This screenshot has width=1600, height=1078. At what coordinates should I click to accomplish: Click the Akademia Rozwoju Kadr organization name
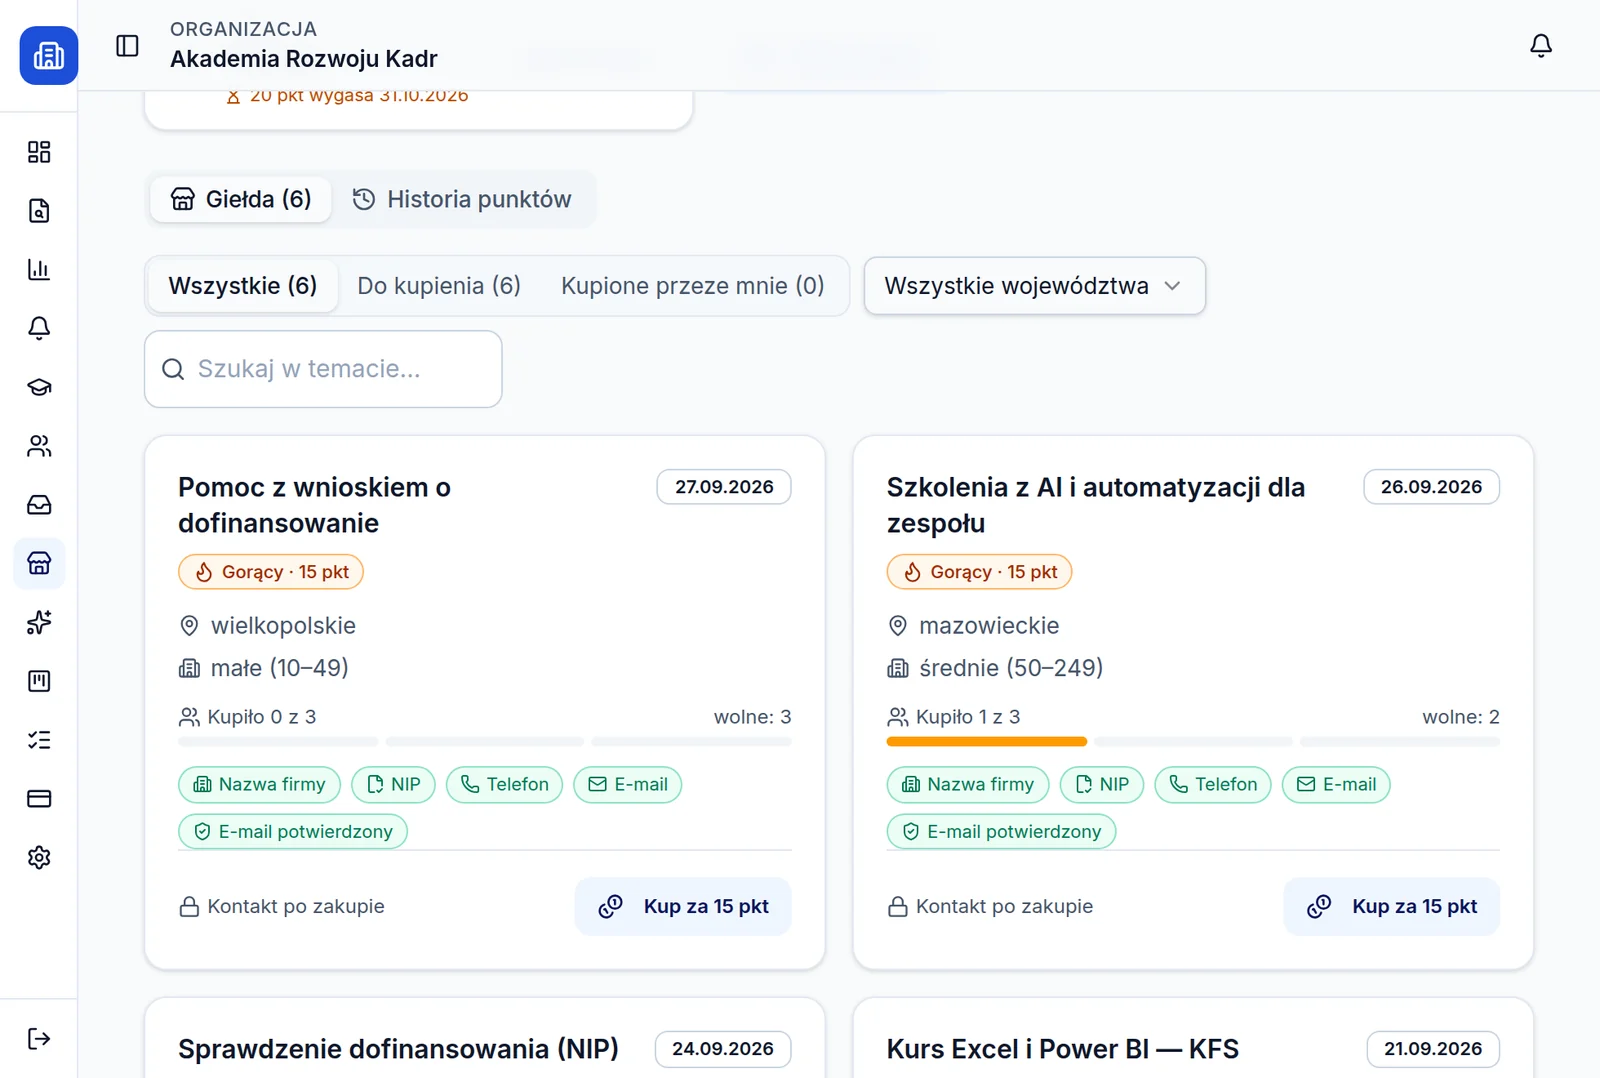click(304, 59)
